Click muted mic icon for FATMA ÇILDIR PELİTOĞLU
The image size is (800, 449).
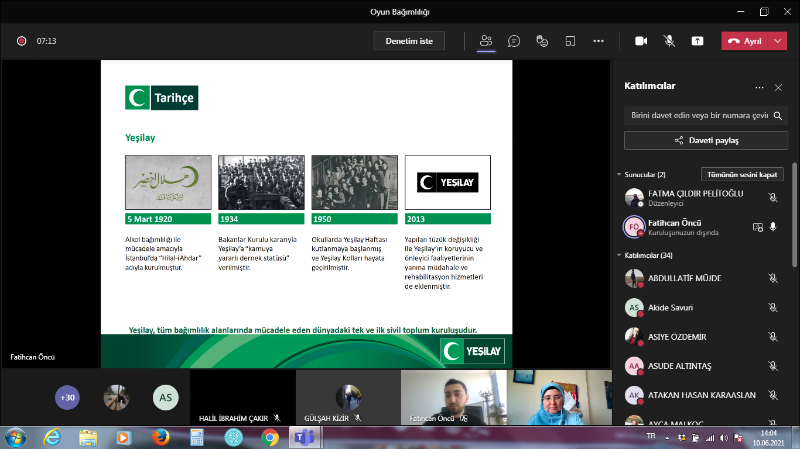pos(773,197)
